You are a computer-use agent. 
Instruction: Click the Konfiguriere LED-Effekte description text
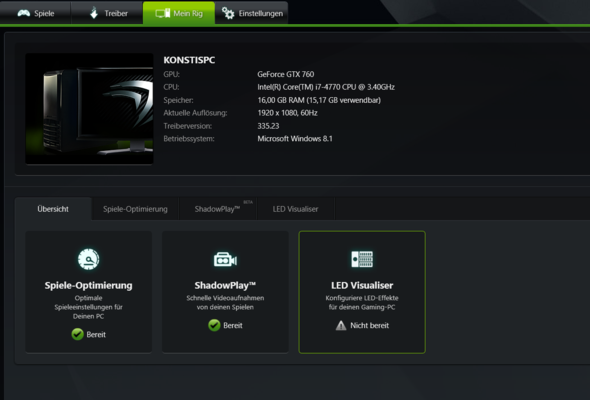[362, 303]
